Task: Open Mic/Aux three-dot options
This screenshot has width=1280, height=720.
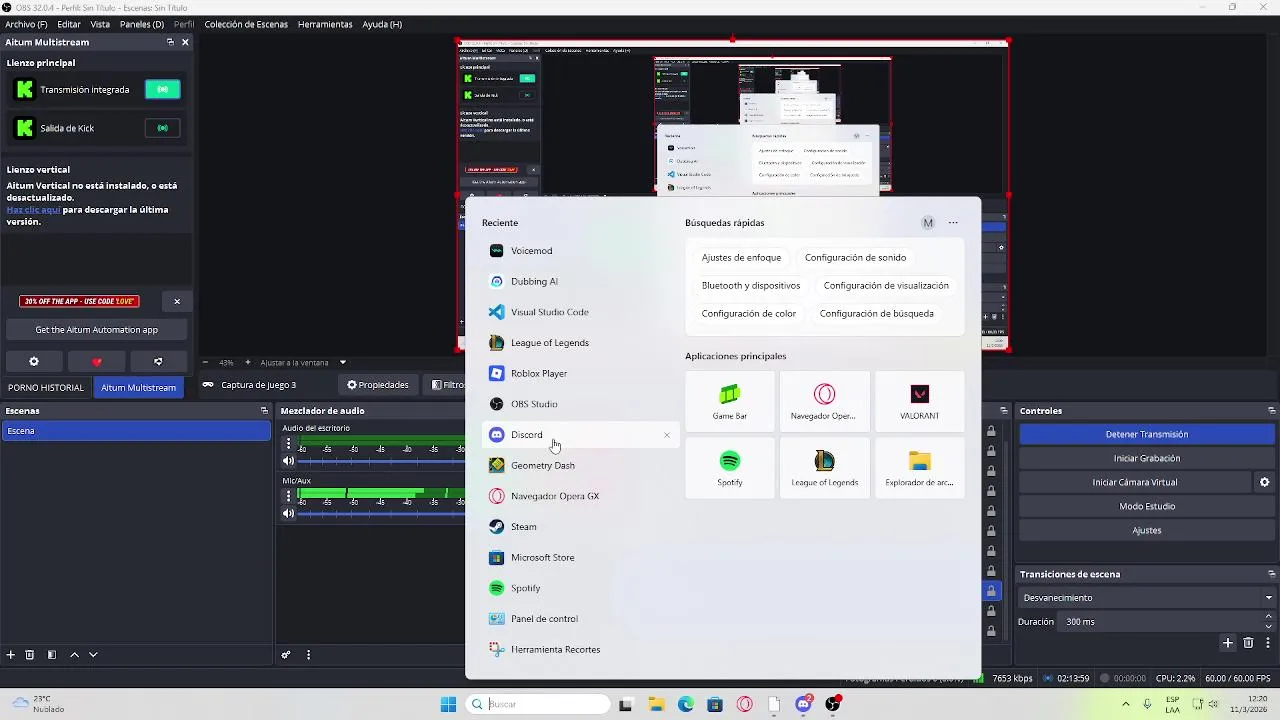Action: coord(289,495)
